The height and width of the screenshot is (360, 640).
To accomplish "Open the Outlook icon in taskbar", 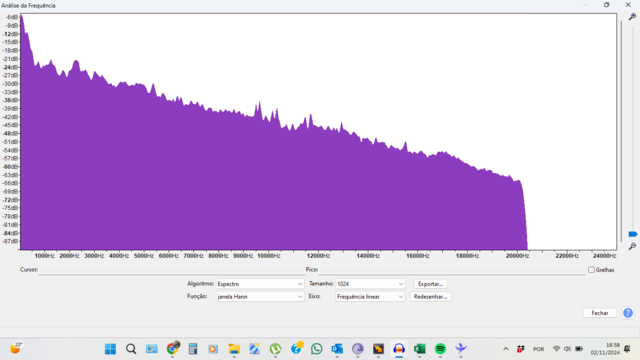I will tap(337, 349).
